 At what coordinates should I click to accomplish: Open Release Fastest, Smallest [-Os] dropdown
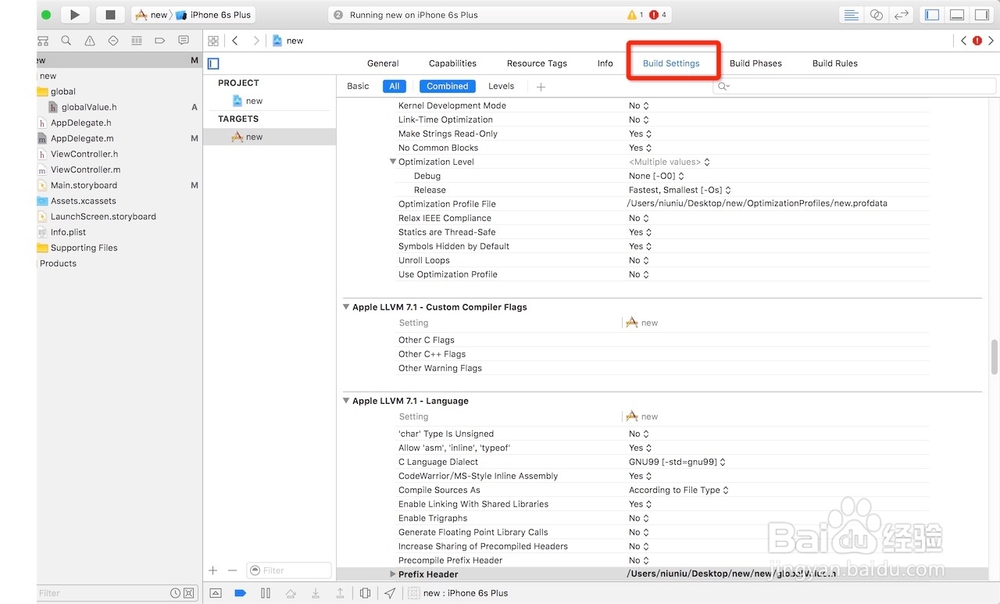(680, 189)
